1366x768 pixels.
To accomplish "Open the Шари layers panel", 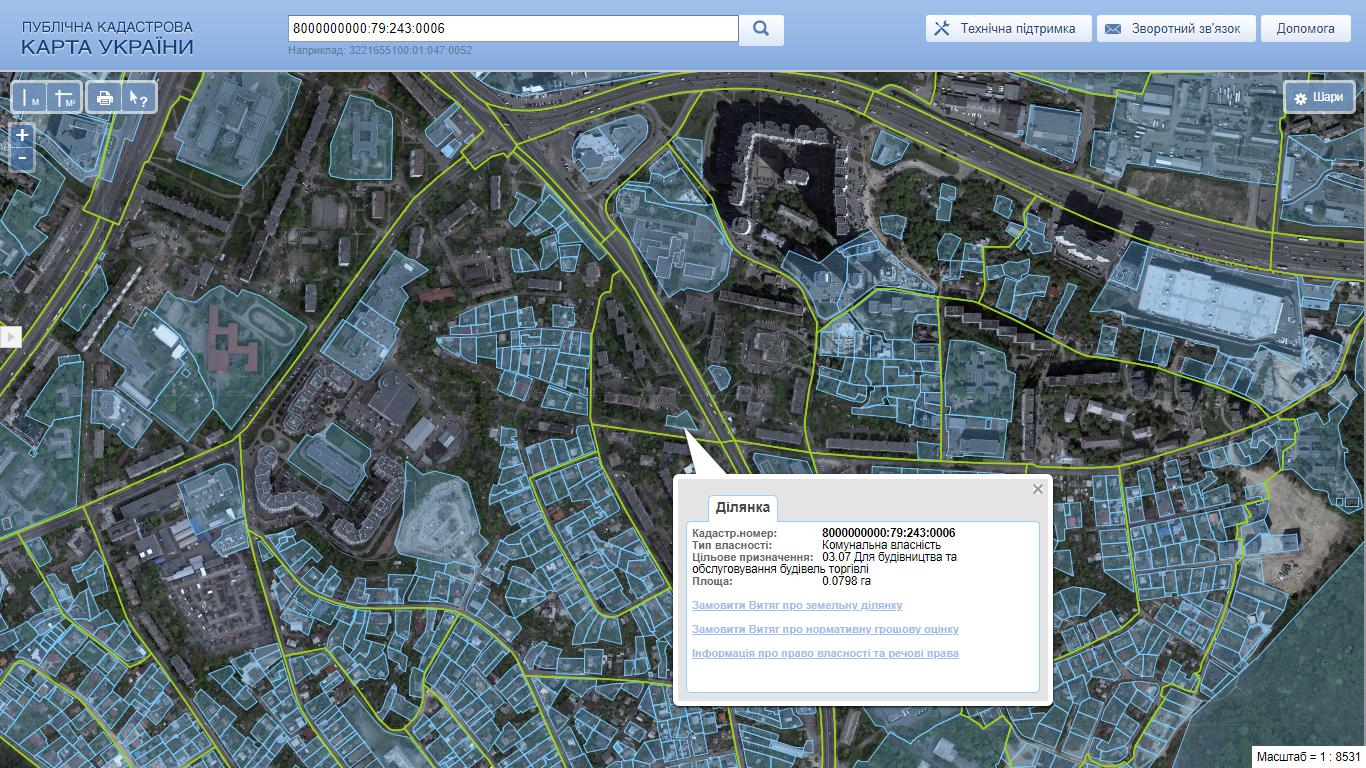I will point(1319,98).
